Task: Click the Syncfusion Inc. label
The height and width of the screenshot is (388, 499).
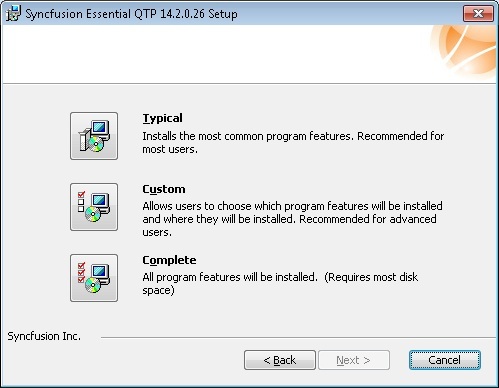Action: coord(44,336)
